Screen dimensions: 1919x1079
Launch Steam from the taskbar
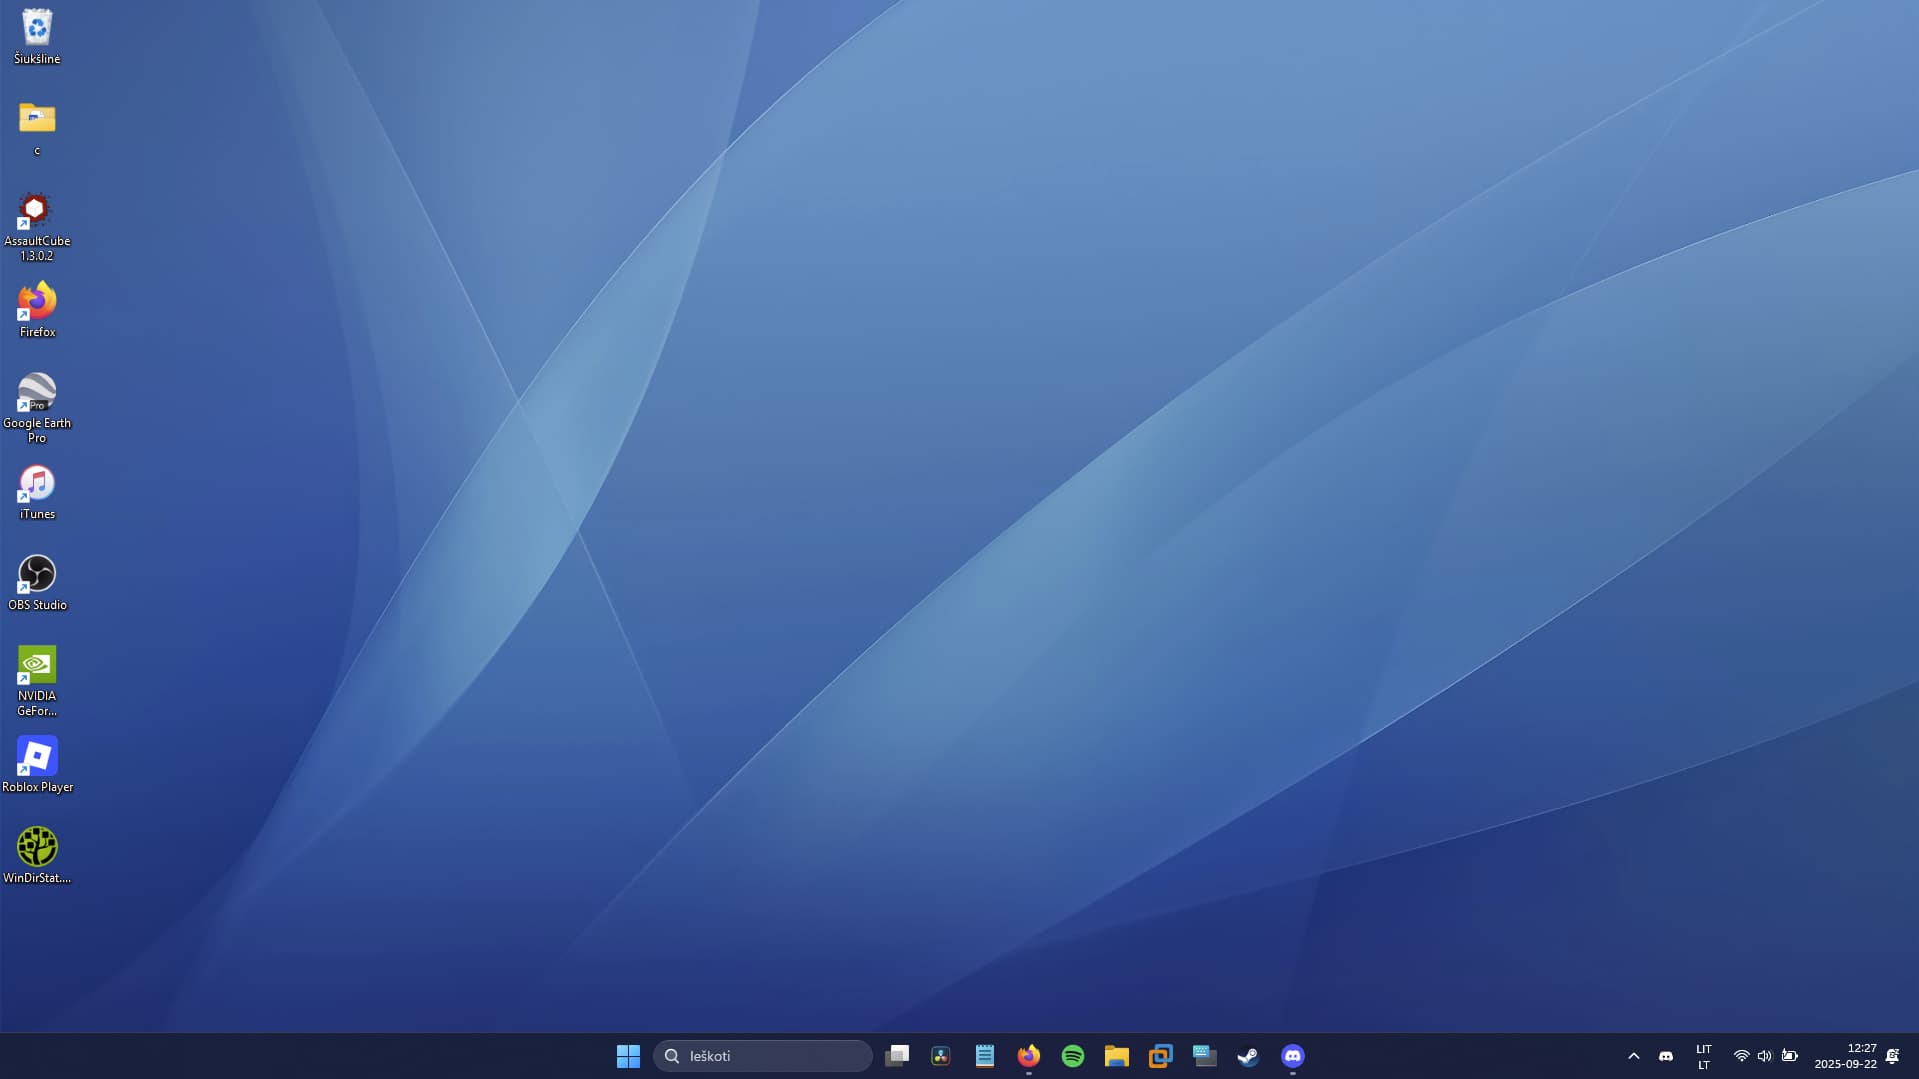(1248, 1056)
